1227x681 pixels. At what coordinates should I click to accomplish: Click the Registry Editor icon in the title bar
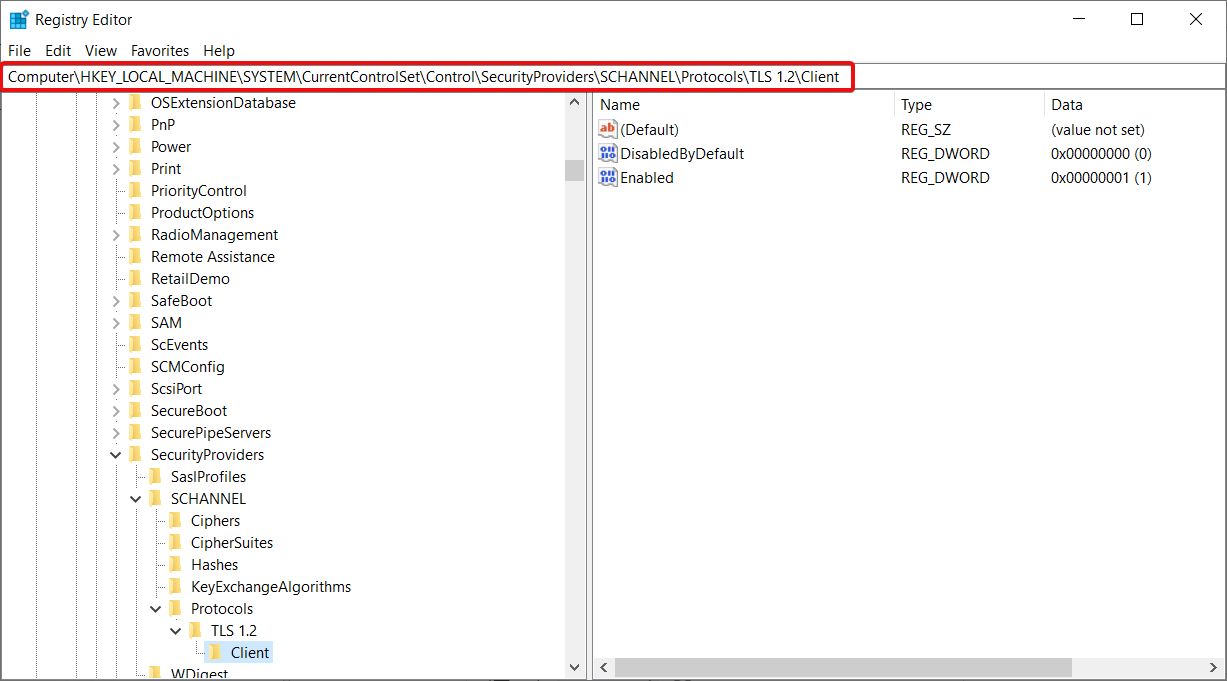point(18,18)
